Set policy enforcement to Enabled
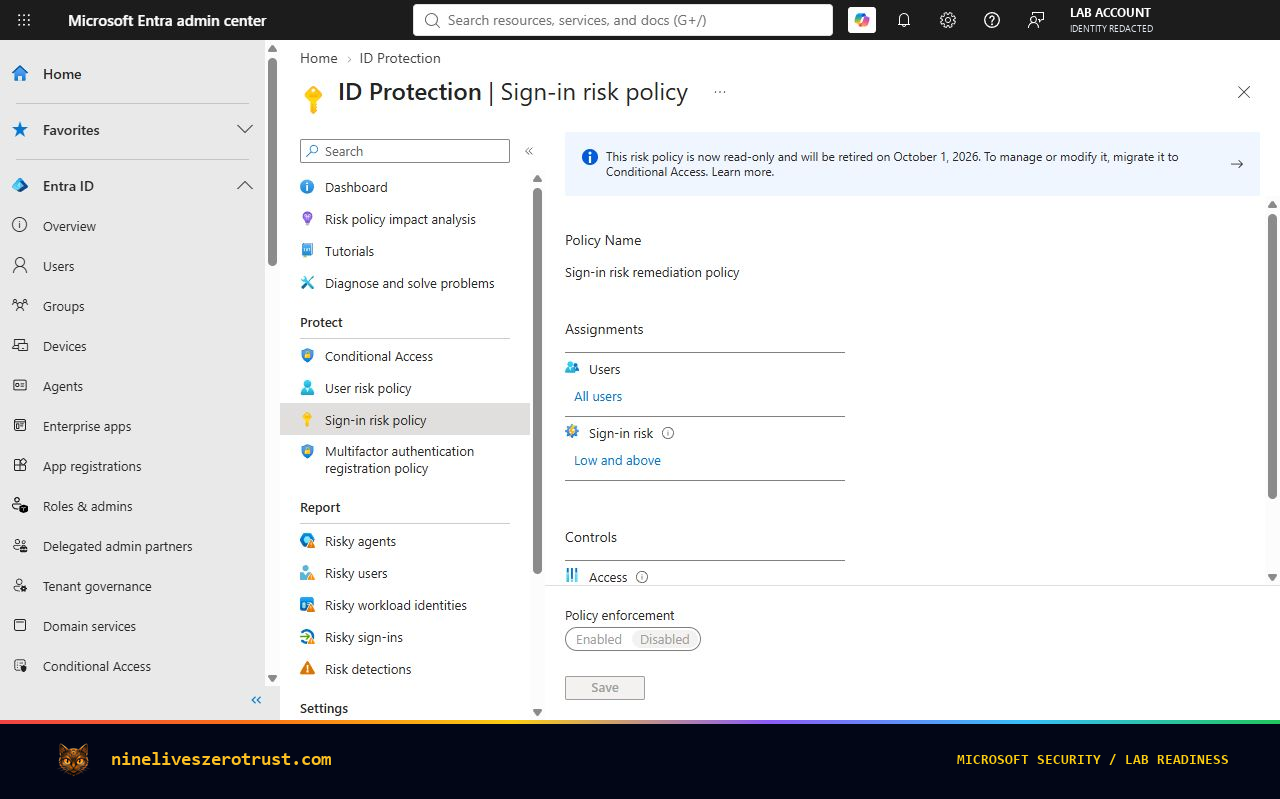The height and width of the screenshot is (799, 1280). click(x=599, y=639)
